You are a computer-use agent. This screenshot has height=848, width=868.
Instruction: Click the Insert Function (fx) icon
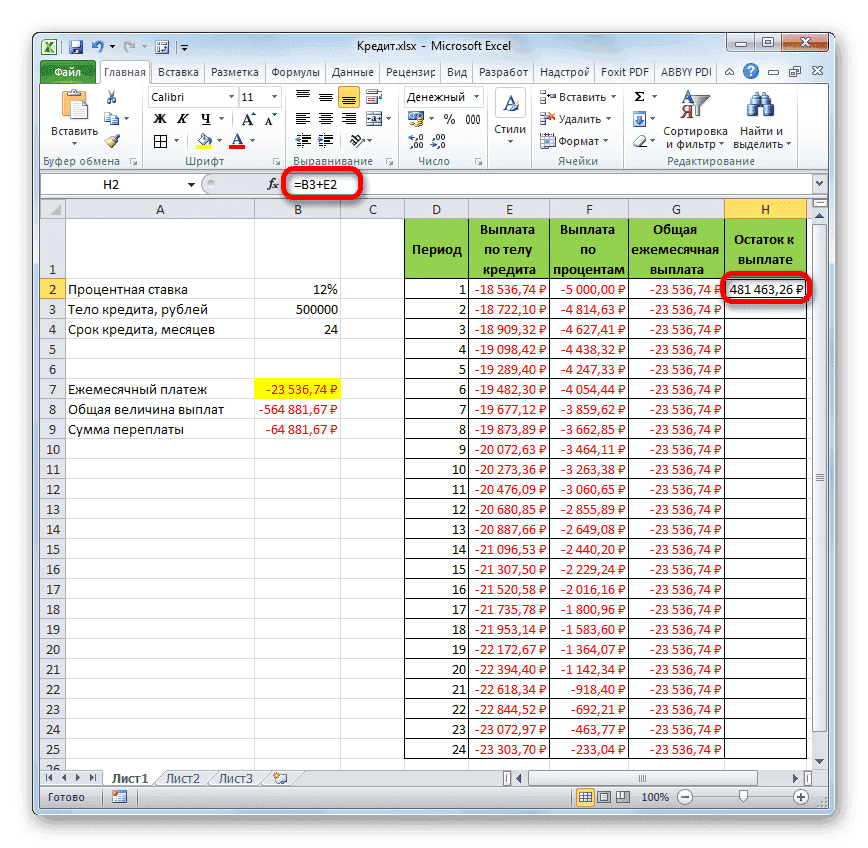(x=271, y=184)
